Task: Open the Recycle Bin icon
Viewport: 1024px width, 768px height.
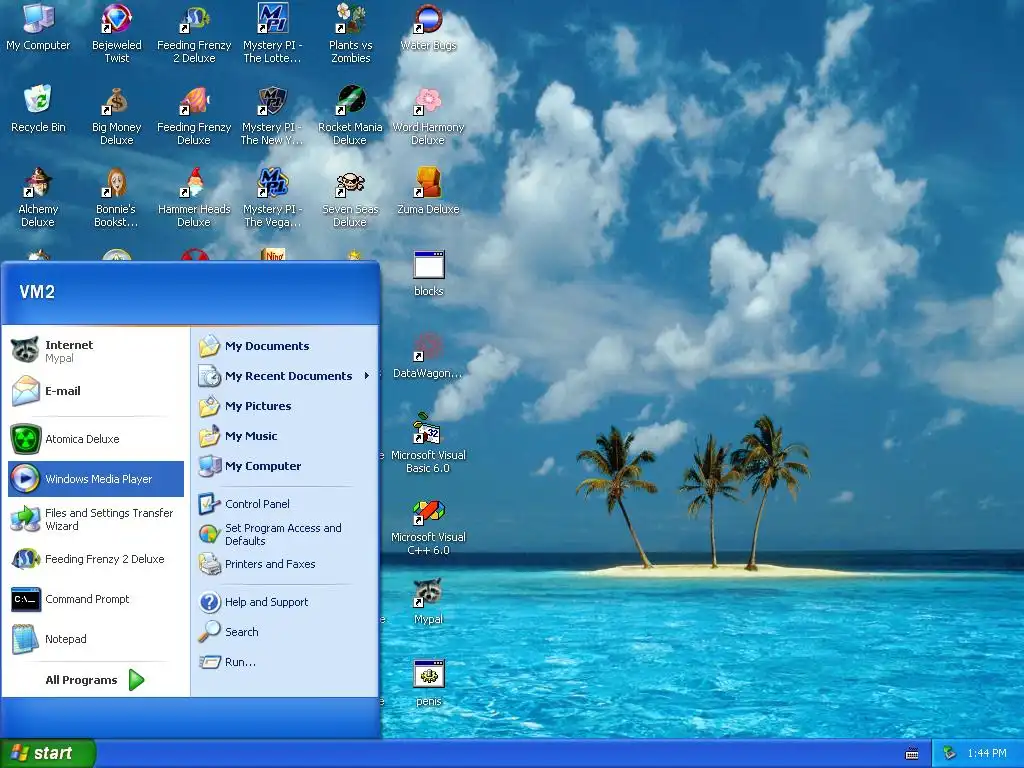Action: point(38,109)
